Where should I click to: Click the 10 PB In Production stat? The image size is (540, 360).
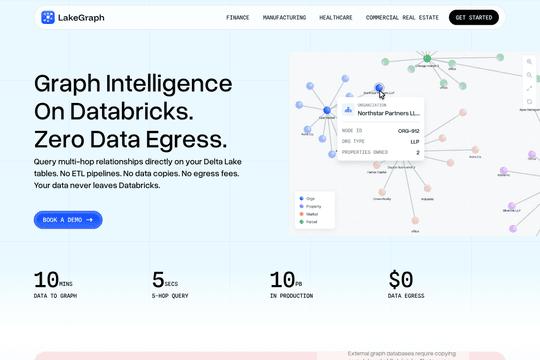click(x=291, y=284)
